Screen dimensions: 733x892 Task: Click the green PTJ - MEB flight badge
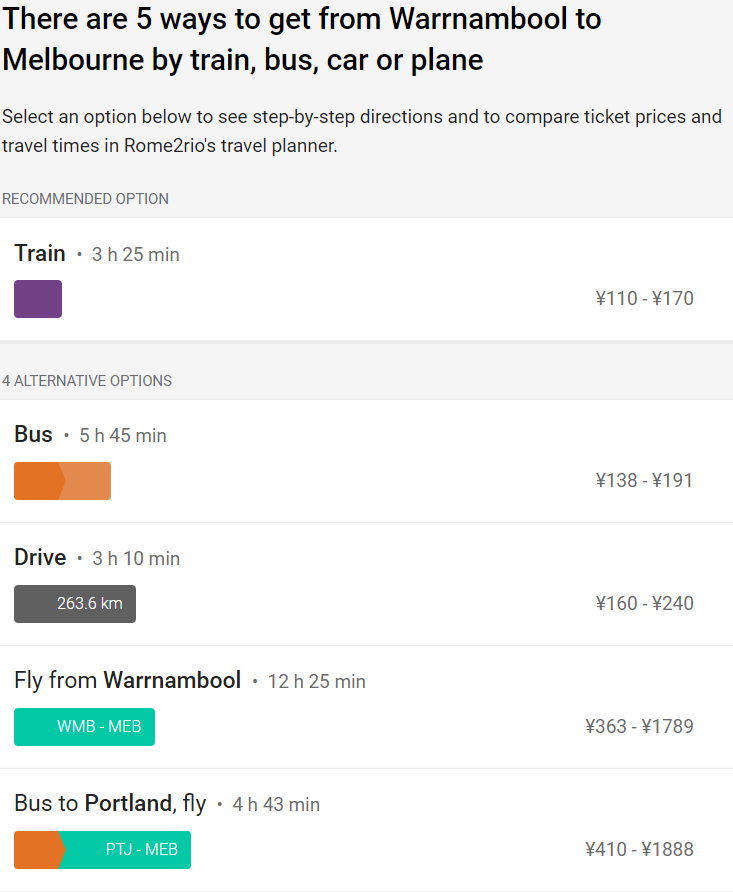128,850
